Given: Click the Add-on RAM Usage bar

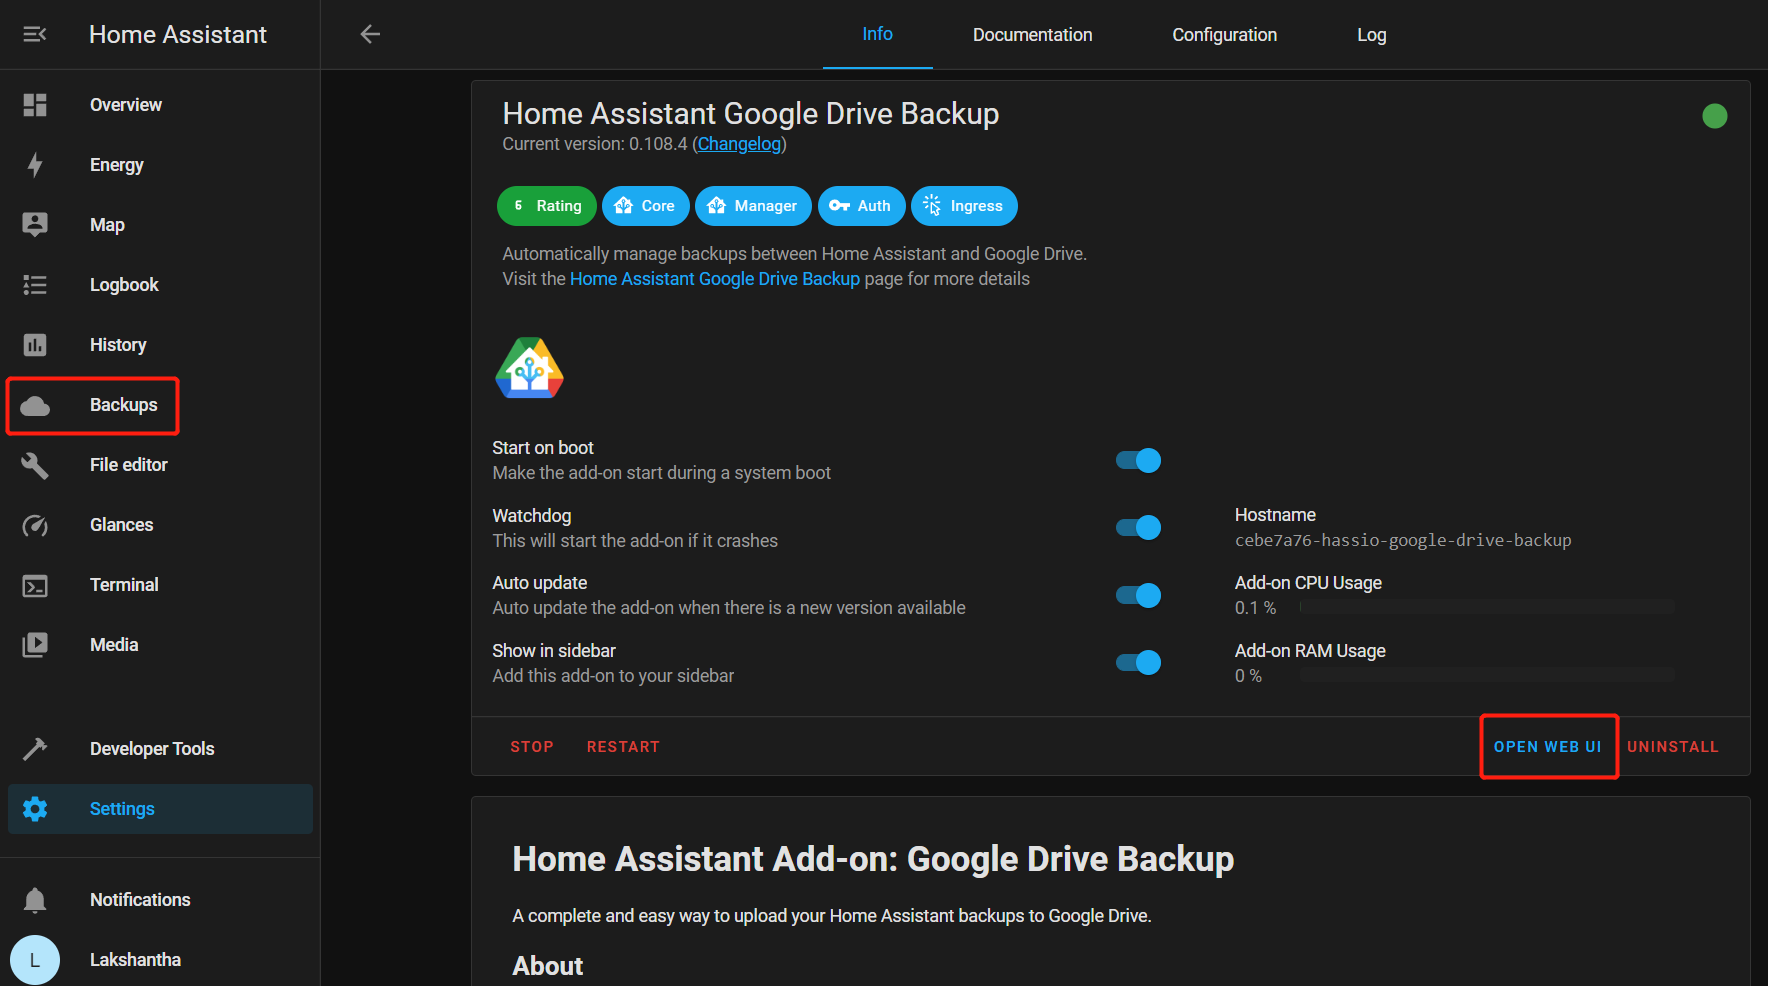Looking at the screenshot, I should [x=1487, y=675].
